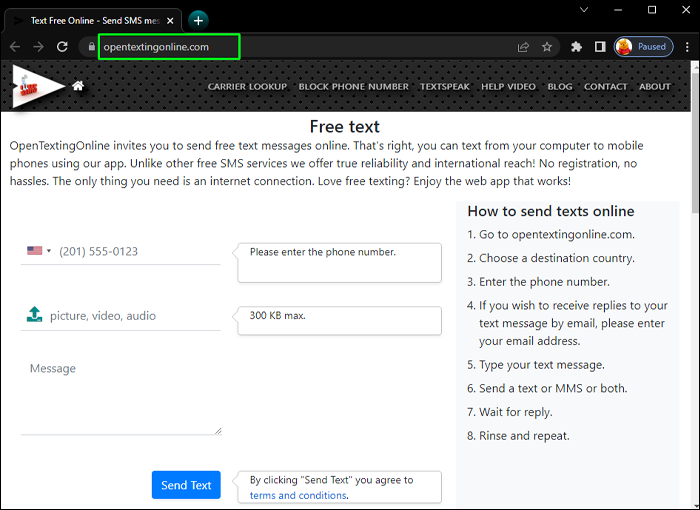The image size is (700, 510).
Task: Click the upload media icon
Action: (34, 315)
